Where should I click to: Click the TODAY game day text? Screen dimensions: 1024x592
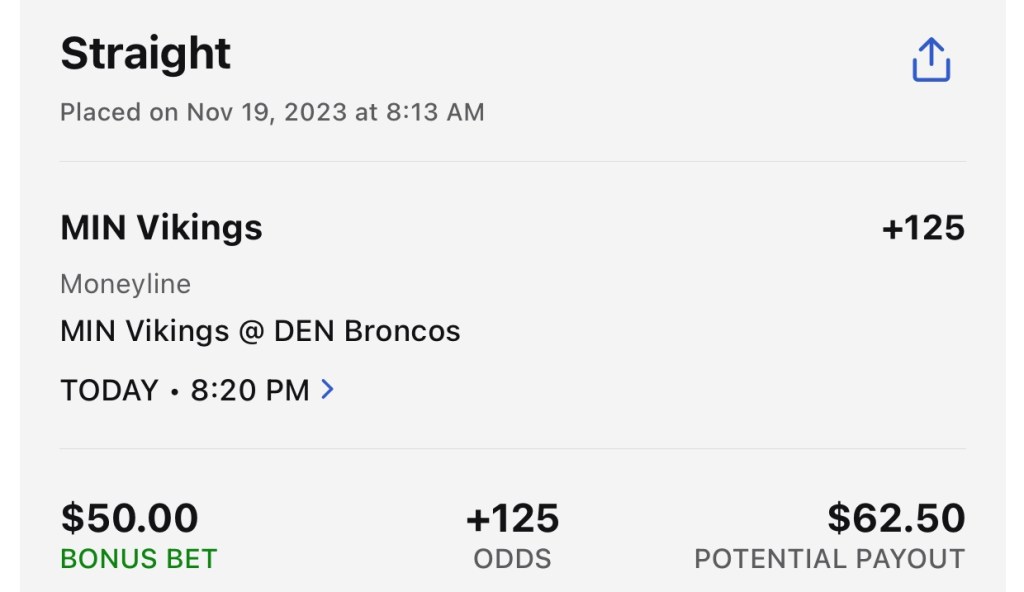tap(109, 390)
